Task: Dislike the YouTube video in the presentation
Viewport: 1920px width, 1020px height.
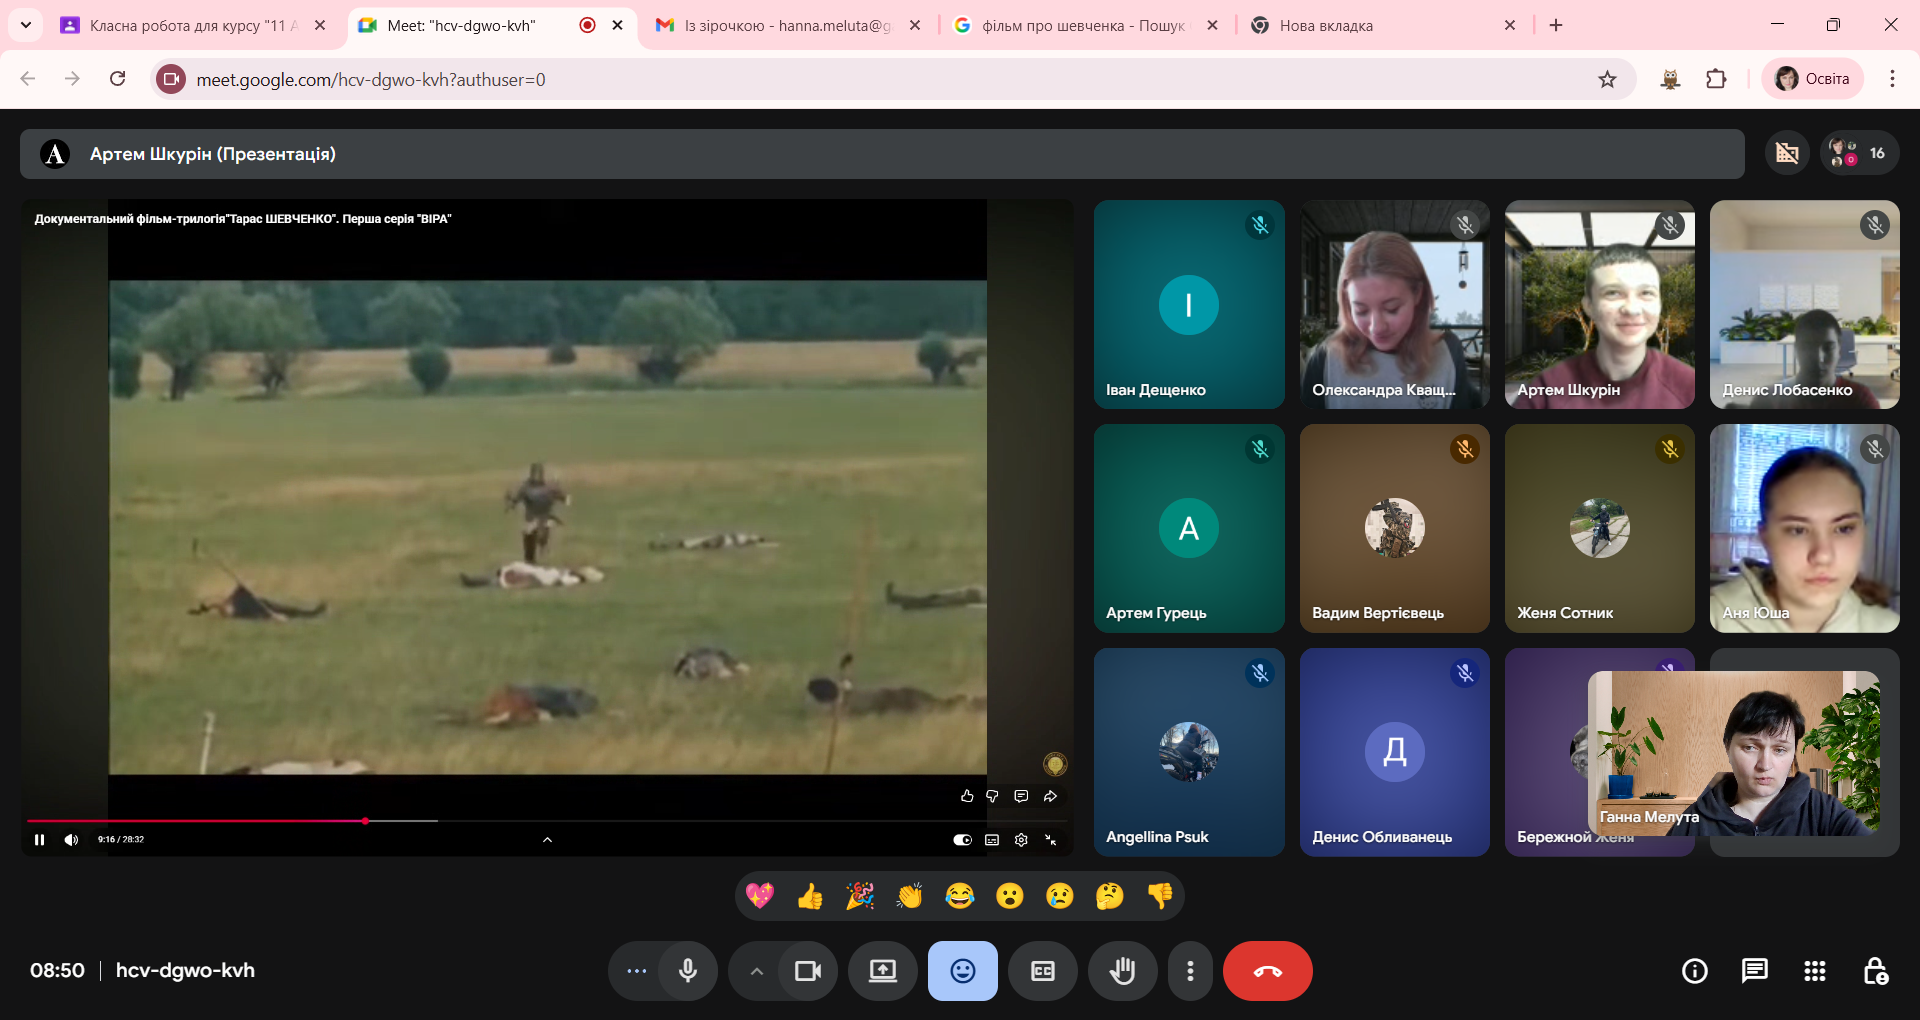Action: point(993,796)
